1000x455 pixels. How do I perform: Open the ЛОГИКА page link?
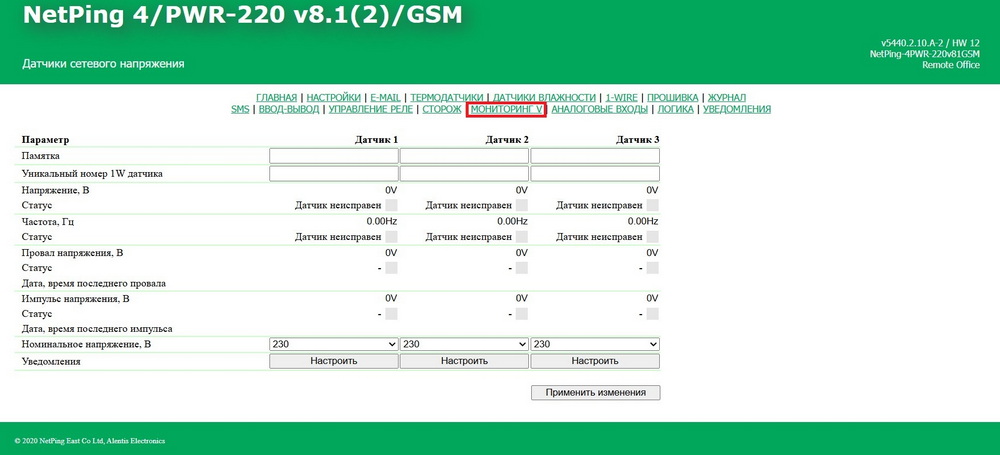pos(675,109)
